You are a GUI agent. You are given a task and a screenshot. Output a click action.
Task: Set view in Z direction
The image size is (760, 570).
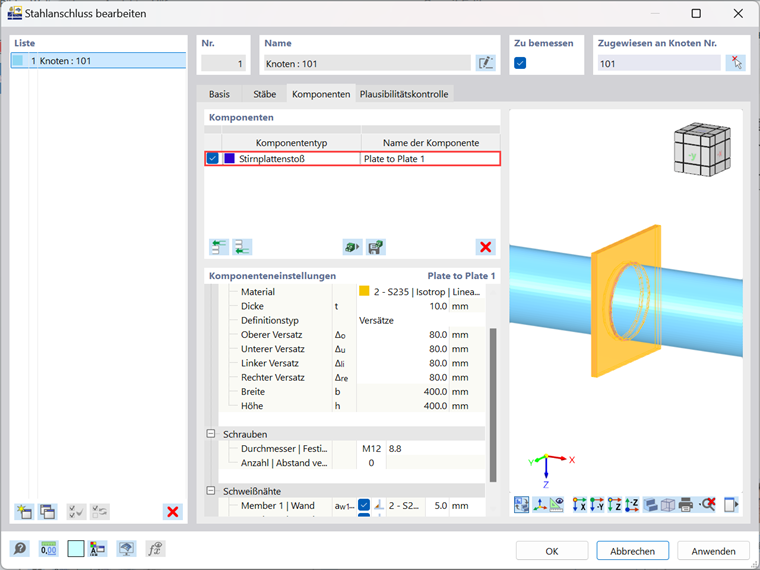[x=614, y=505]
